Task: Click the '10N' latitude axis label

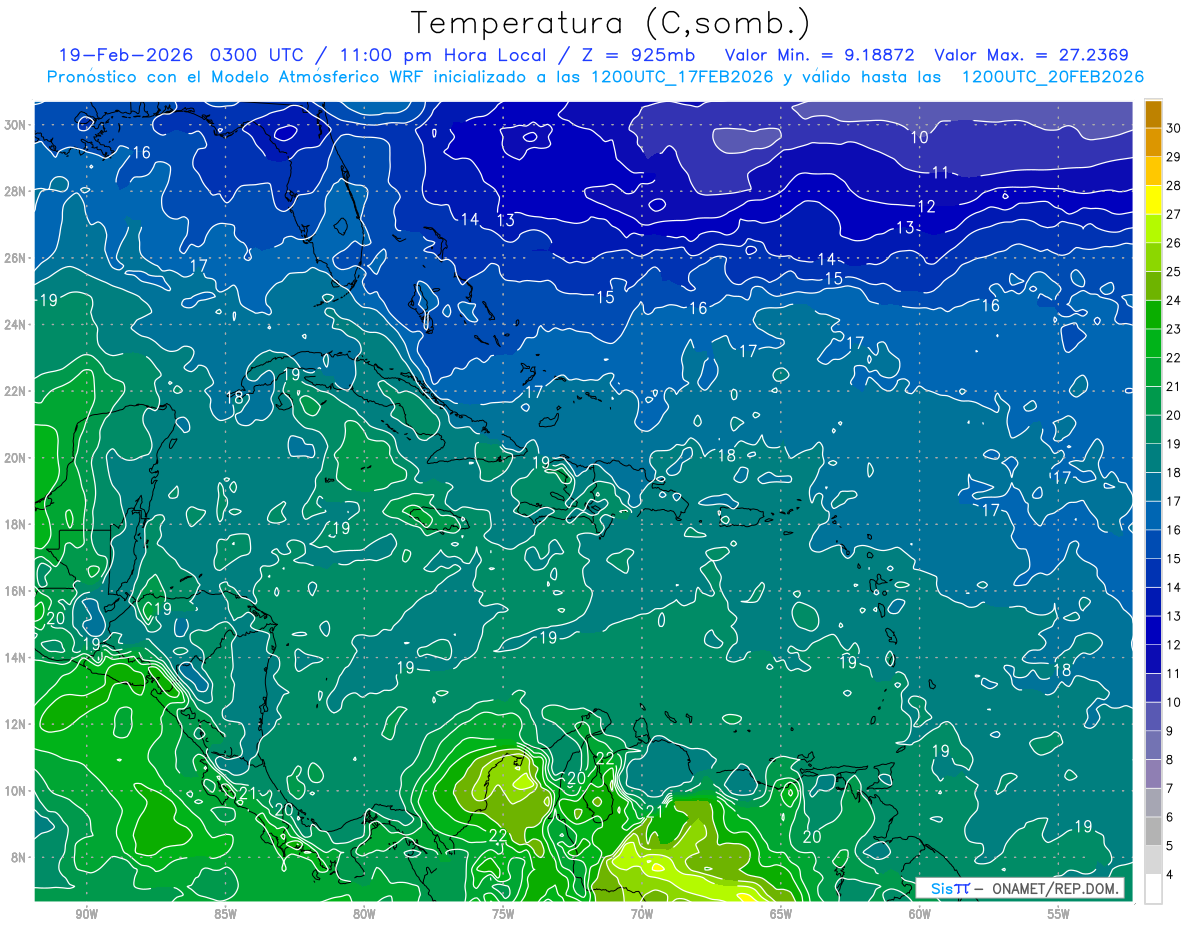Action: [x=16, y=791]
